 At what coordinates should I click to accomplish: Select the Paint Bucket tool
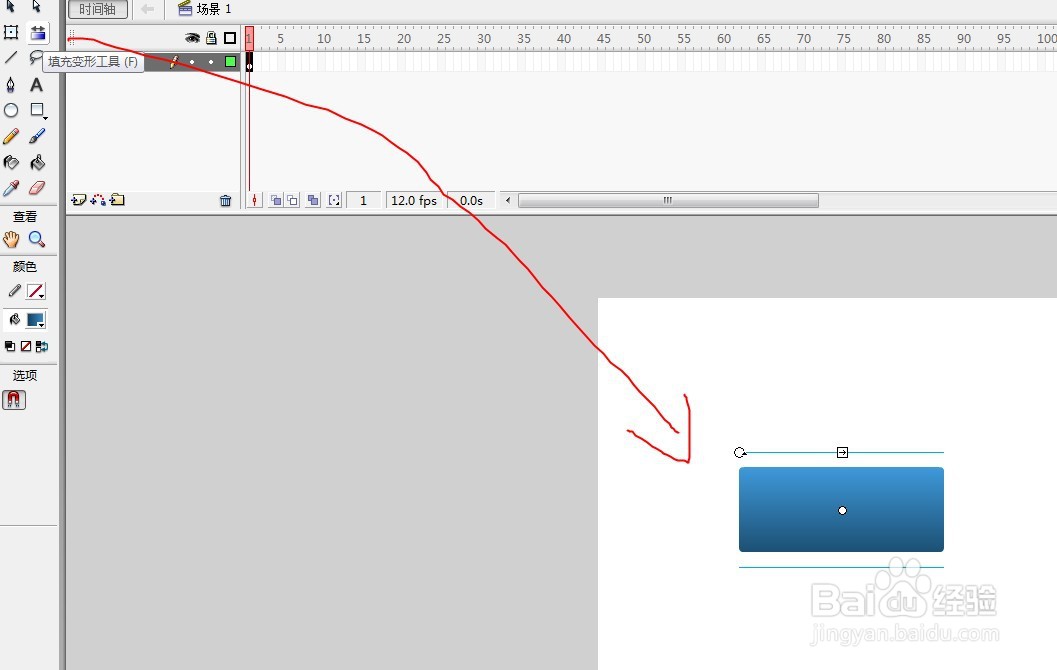[37, 162]
